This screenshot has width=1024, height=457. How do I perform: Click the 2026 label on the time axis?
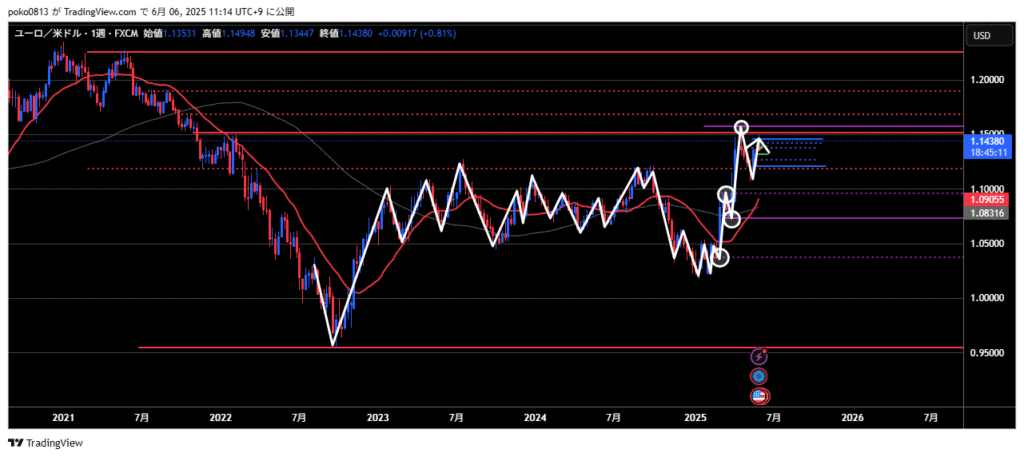(851, 415)
